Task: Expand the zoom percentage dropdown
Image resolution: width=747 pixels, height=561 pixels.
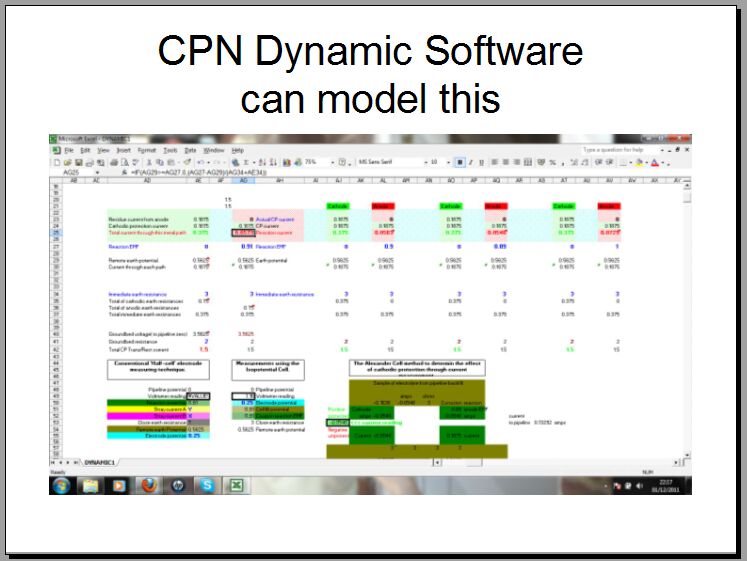Action: 330,162
